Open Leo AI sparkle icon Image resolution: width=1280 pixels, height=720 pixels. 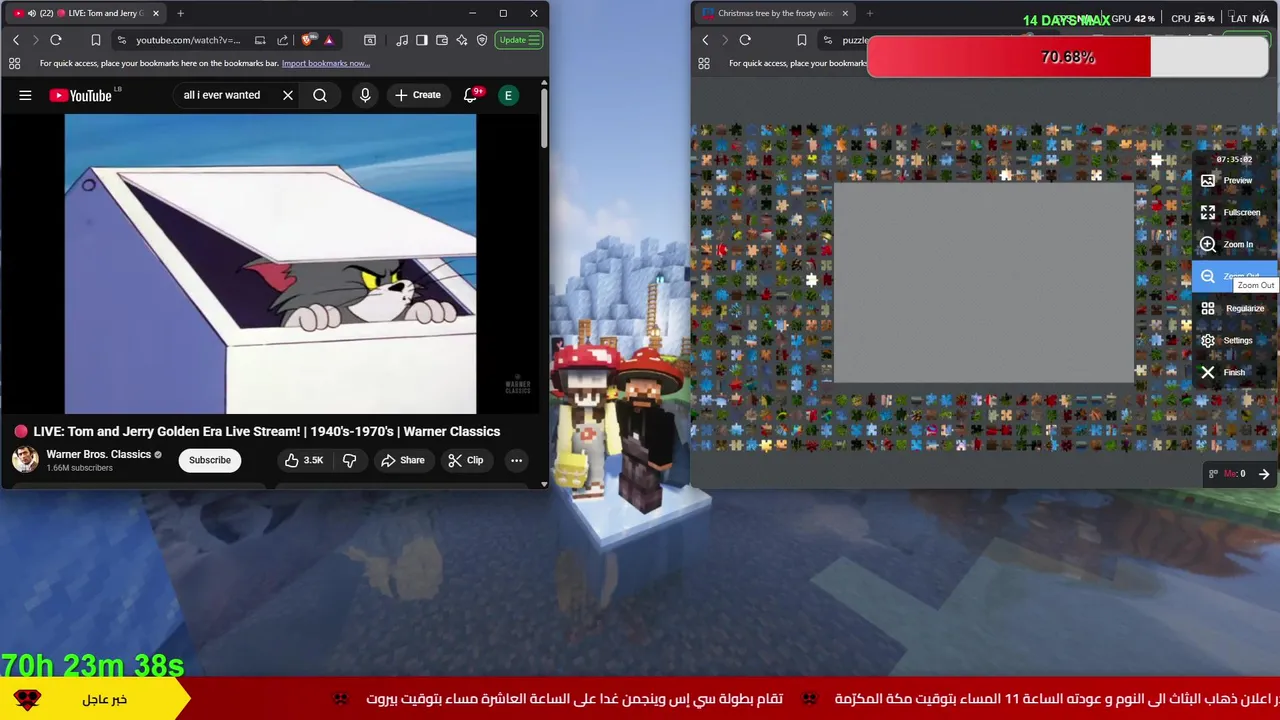[462, 40]
